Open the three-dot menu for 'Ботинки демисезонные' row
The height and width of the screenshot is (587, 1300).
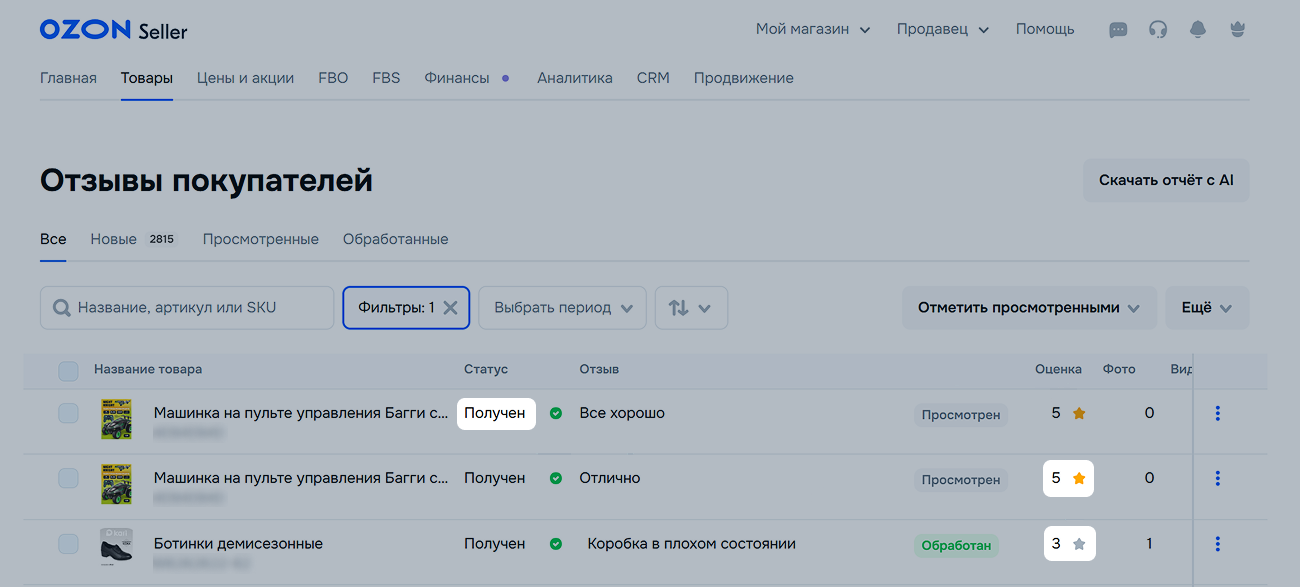(x=1217, y=544)
